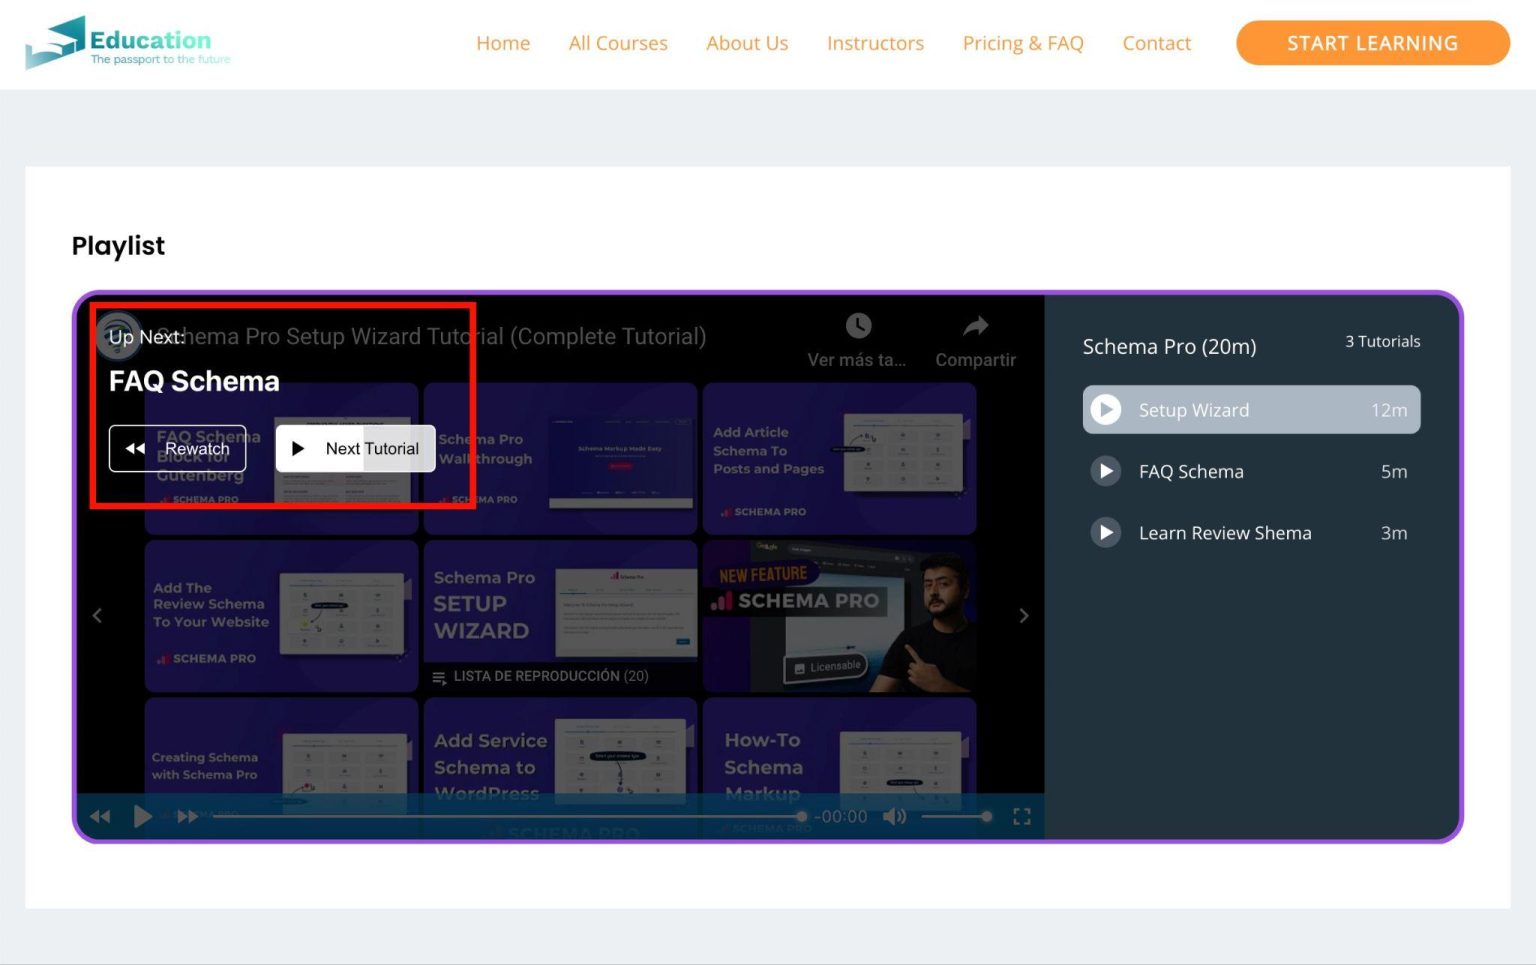The image size is (1536, 965).
Task: Click the Rewatch button
Action: click(177, 448)
